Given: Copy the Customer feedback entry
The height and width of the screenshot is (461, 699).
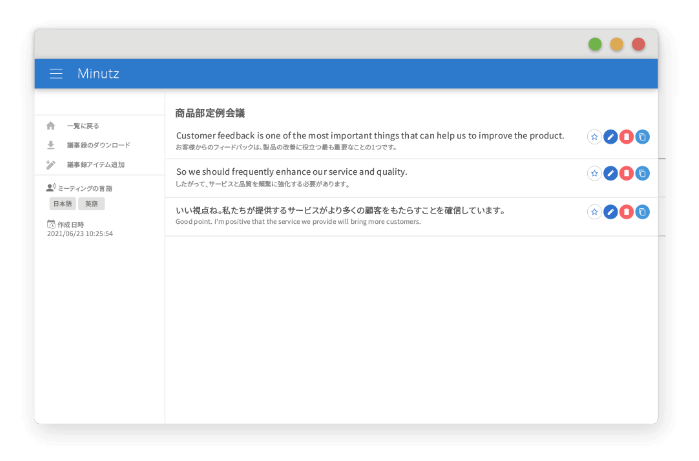Looking at the screenshot, I should (x=642, y=137).
